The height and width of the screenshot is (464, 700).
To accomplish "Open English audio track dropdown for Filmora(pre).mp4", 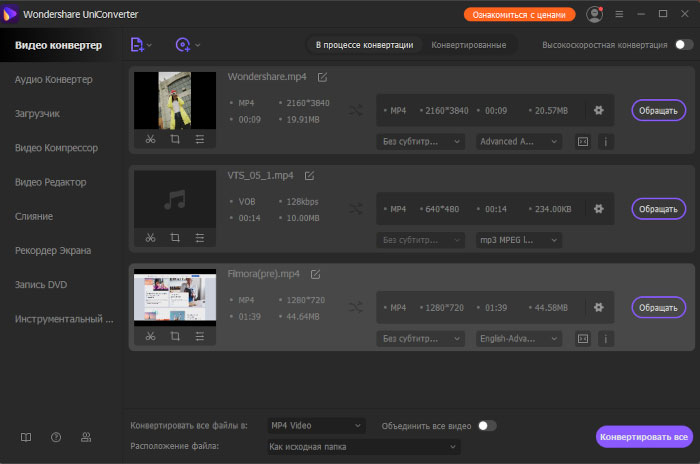I will [518, 339].
